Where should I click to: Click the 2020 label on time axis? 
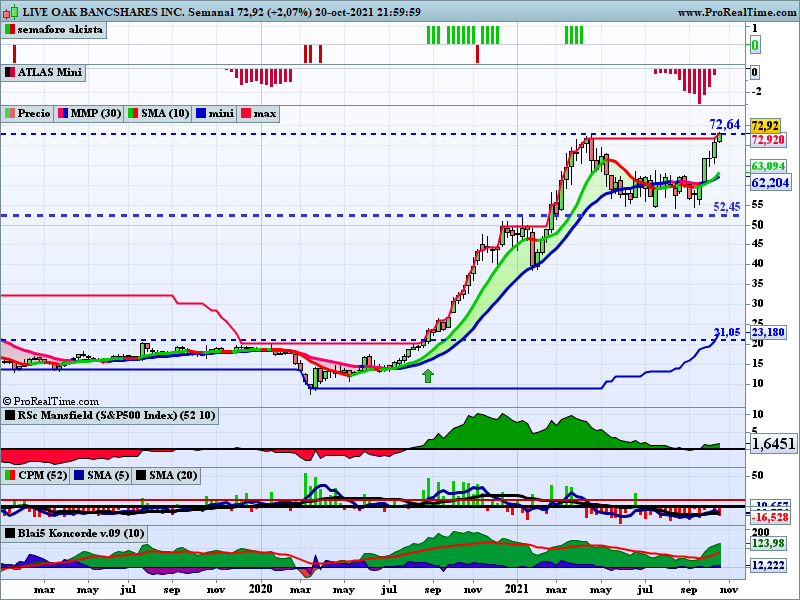click(261, 589)
